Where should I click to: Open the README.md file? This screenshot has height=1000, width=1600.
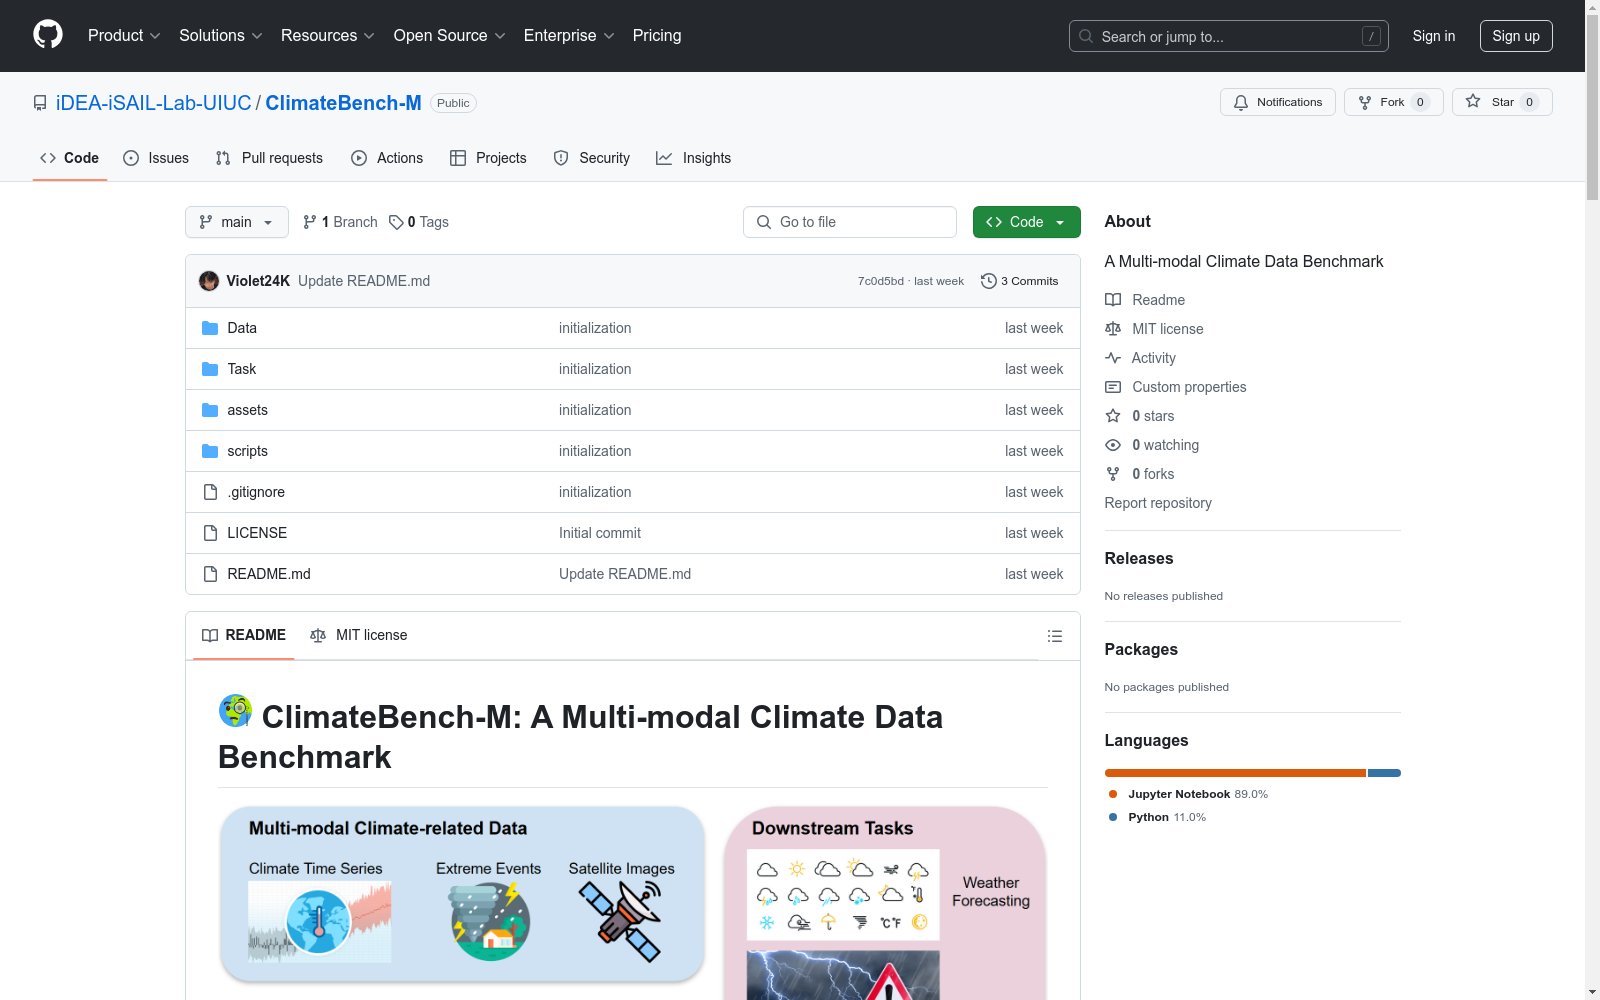[x=269, y=574]
